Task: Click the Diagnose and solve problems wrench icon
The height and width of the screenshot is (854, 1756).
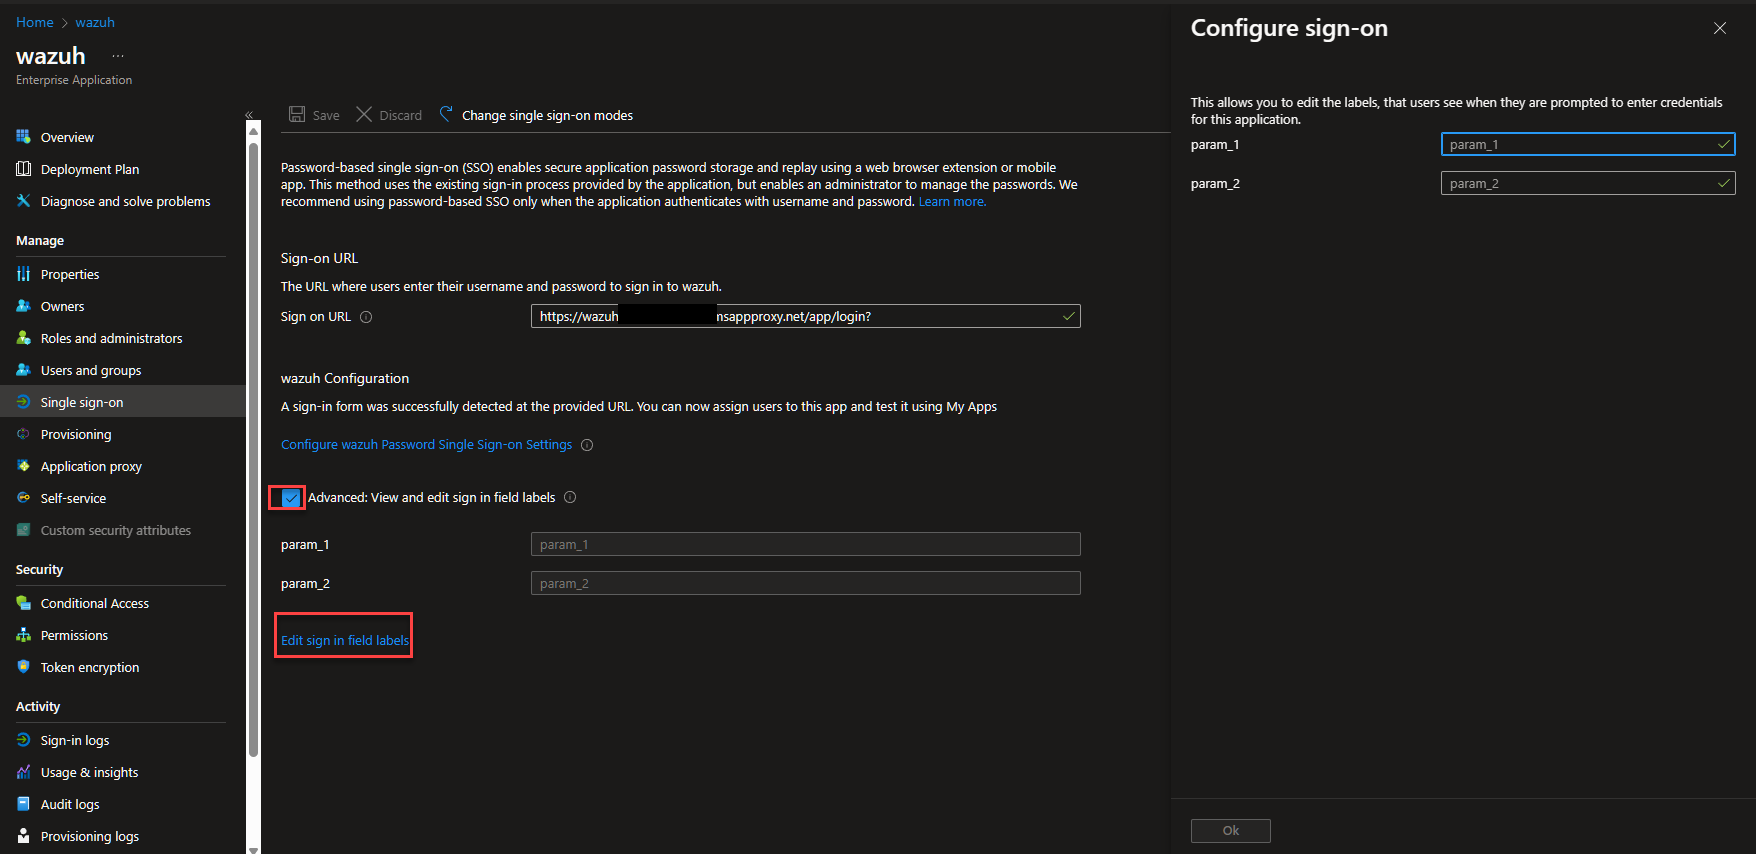Action: [24, 201]
